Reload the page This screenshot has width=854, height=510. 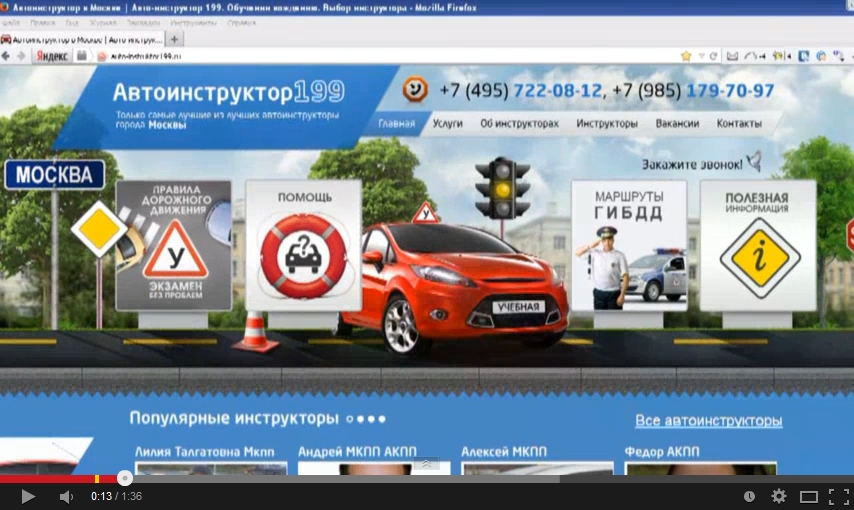pos(713,56)
